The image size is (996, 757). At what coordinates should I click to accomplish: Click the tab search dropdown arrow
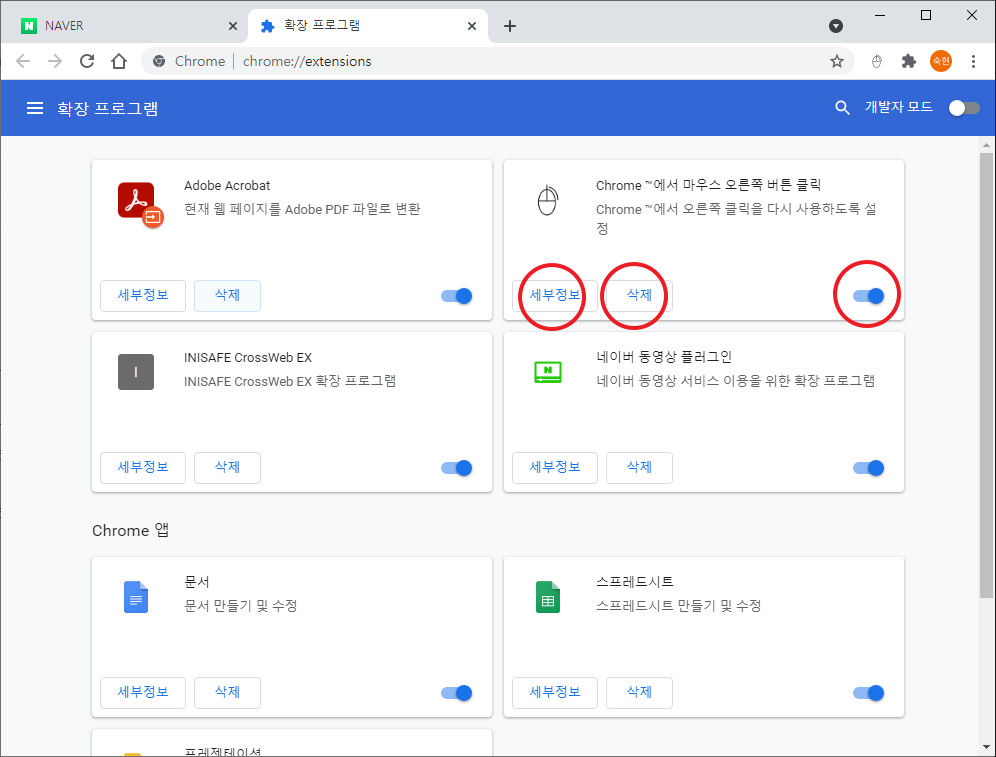tap(836, 26)
